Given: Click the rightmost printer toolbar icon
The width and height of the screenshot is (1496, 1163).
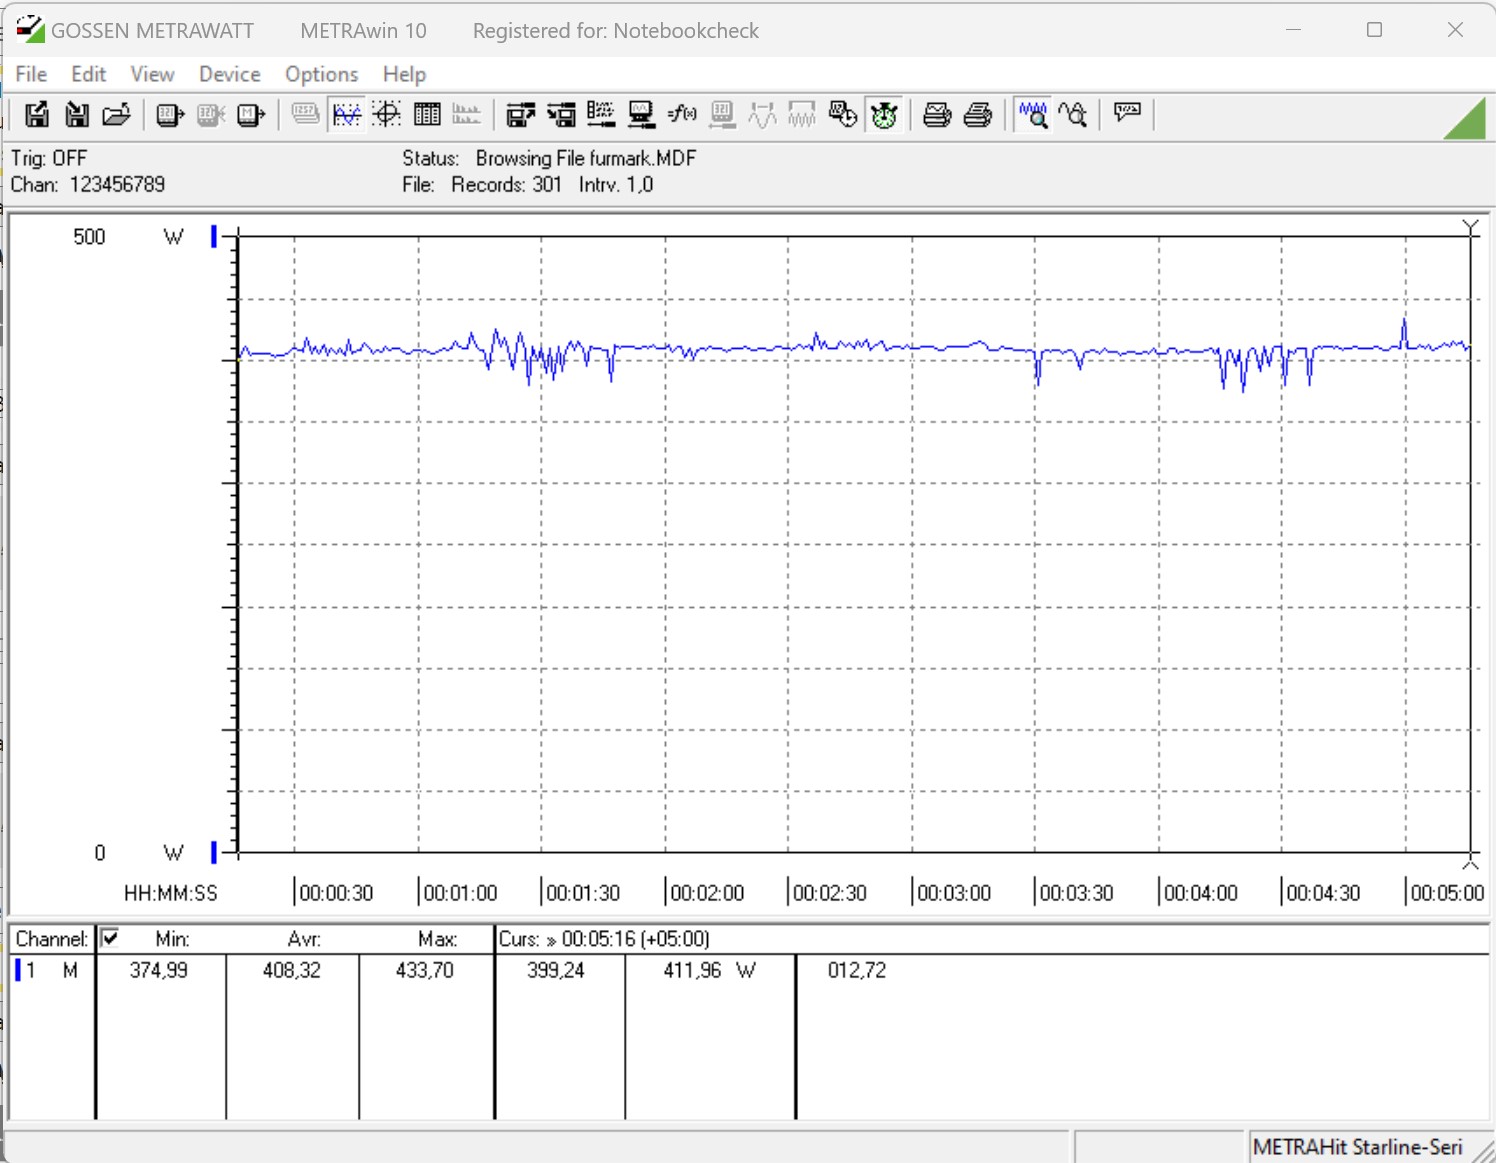Looking at the screenshot, I should 978,115.
